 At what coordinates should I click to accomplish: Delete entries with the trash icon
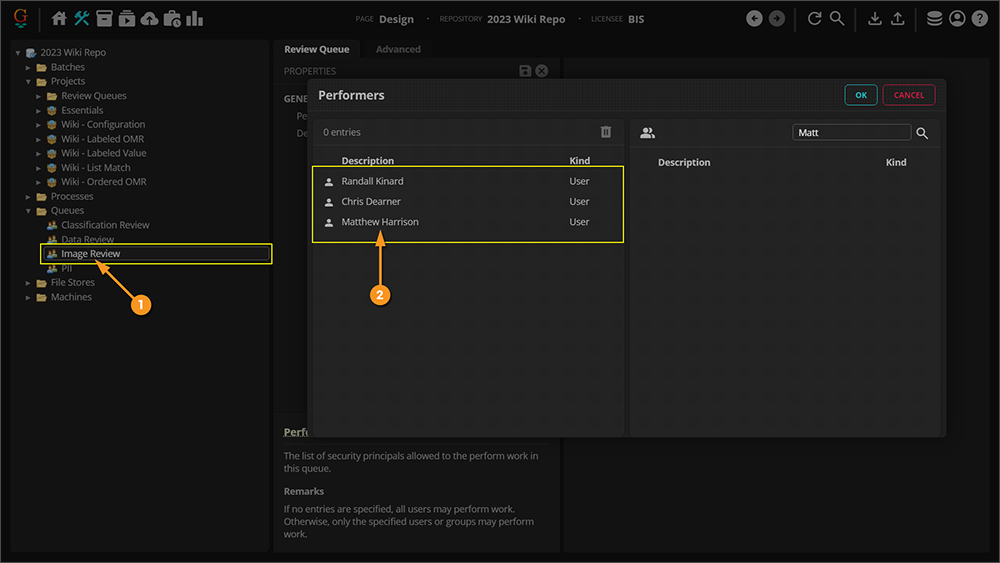[605, 132]
